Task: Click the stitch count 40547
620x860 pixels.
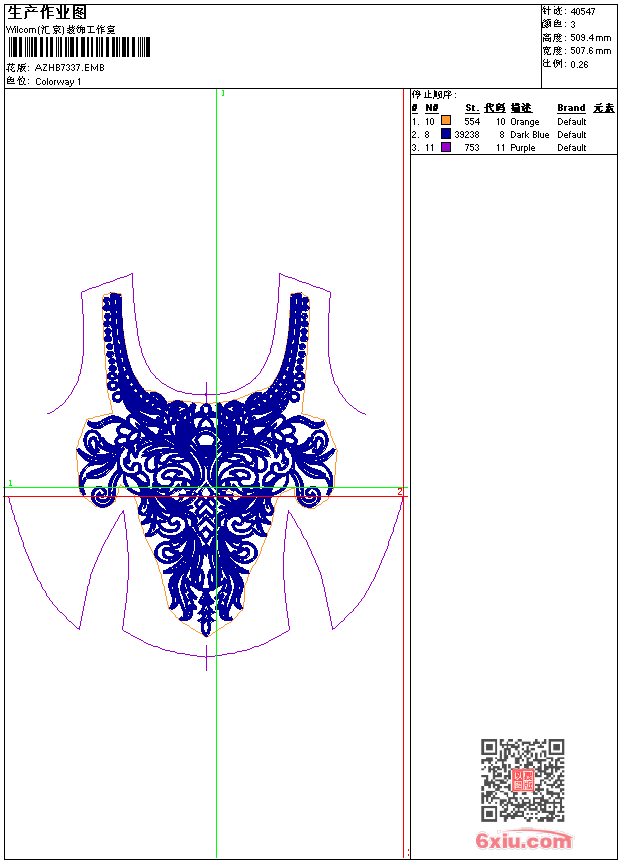Action: (583, 12)
